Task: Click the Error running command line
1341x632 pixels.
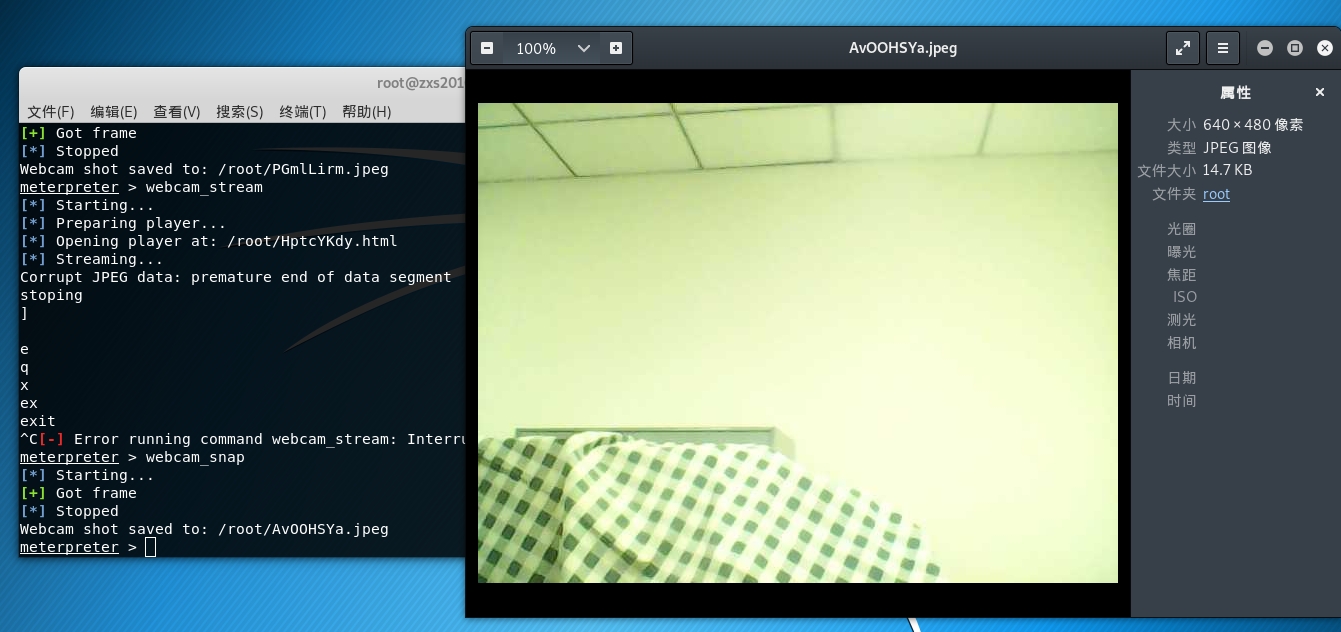Action: (243, 439)
